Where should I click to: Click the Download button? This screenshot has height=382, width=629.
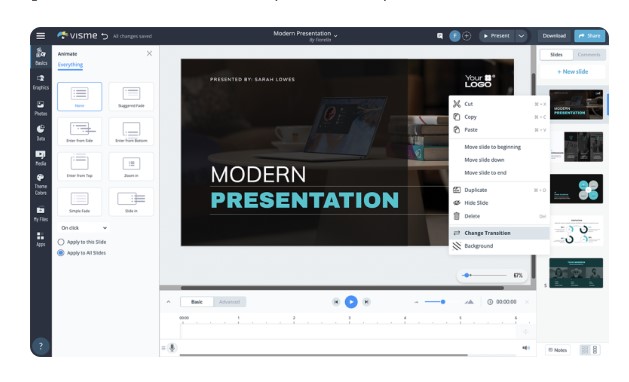554,36
